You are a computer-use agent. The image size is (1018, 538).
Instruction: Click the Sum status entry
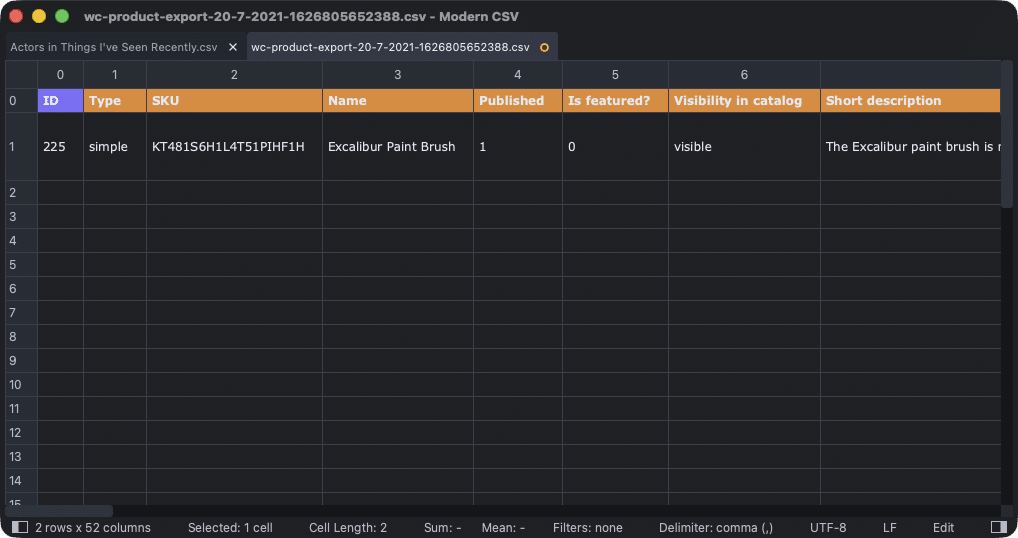pyautogui.click(x=443, y=528)
